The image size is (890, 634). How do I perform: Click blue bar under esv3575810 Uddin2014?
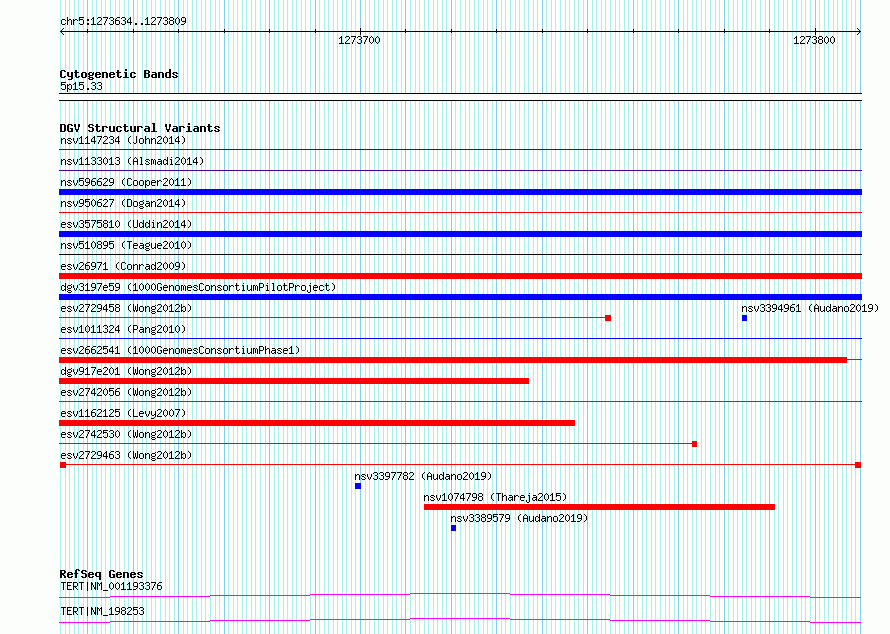460,234
